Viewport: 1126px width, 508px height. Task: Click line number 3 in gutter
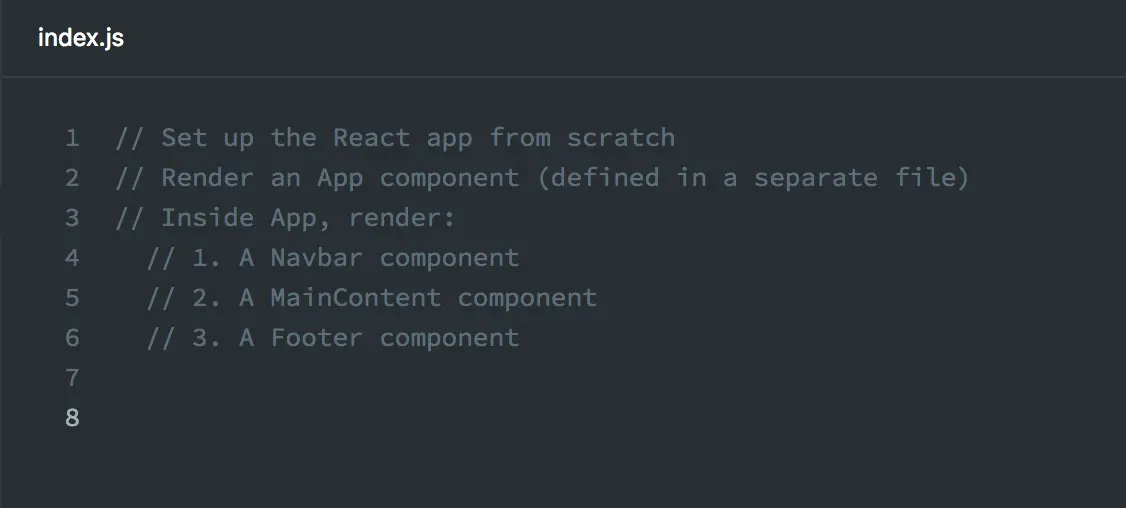coord(72,218)
